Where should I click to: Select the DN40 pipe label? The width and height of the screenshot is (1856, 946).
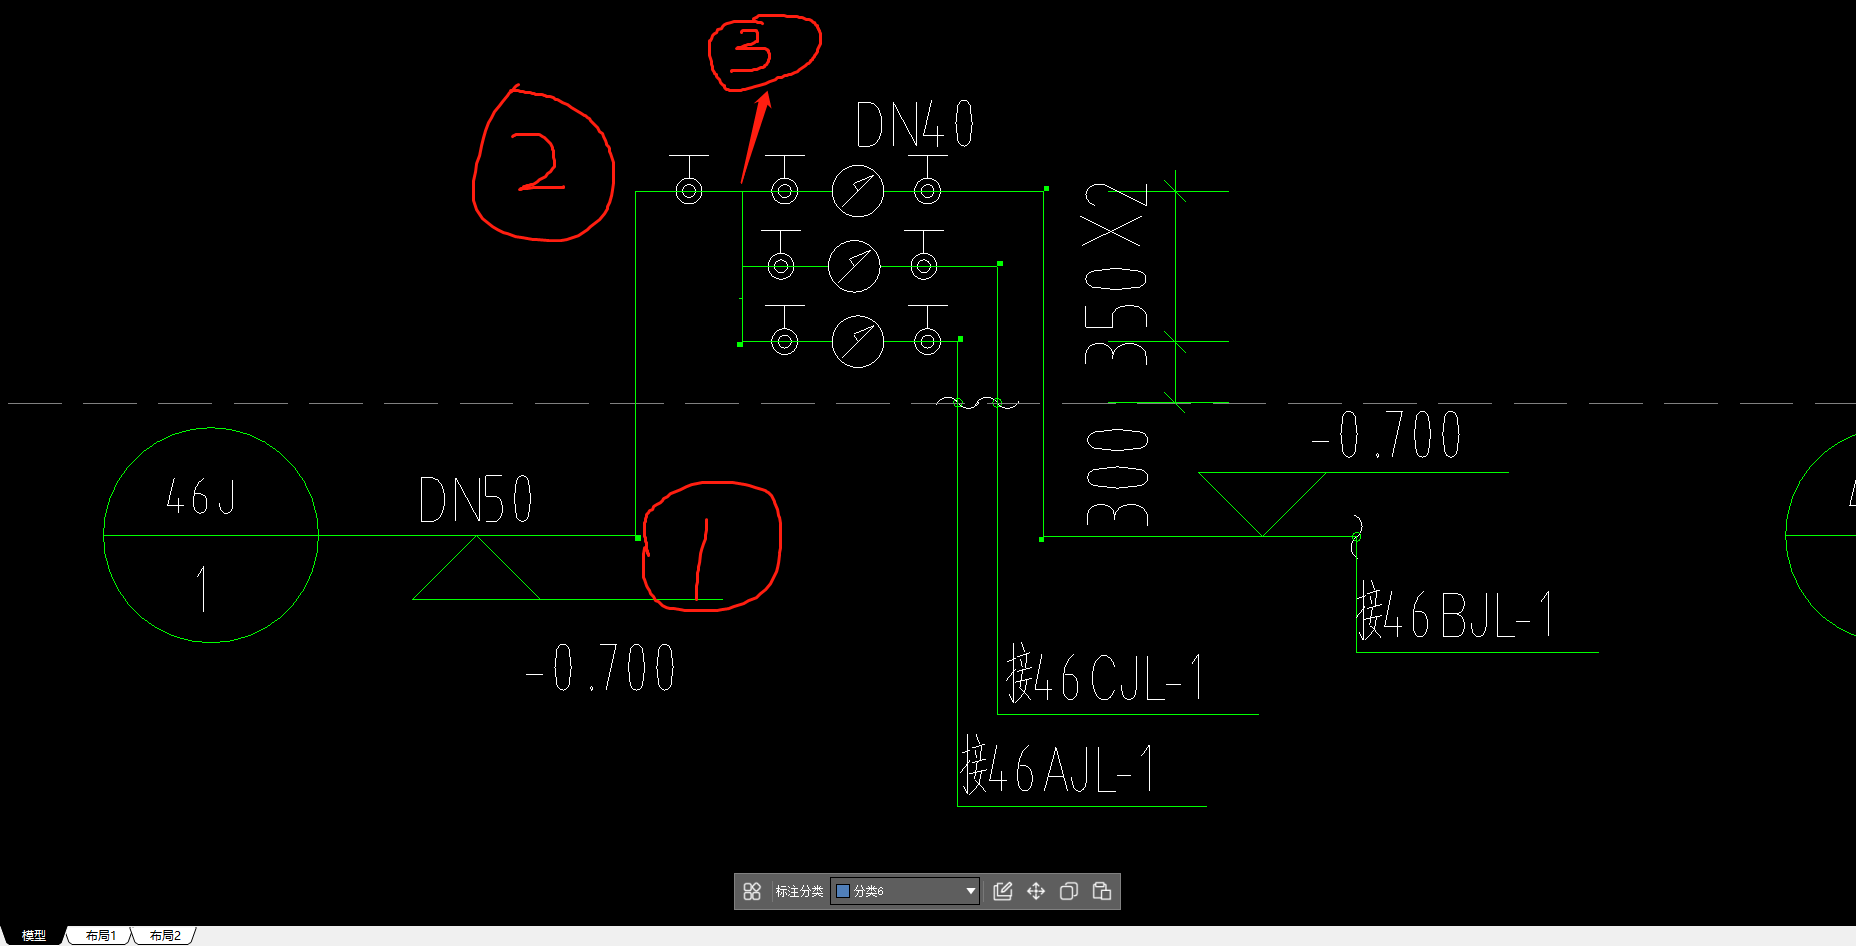pyautogui.click(x=914, y=125)
